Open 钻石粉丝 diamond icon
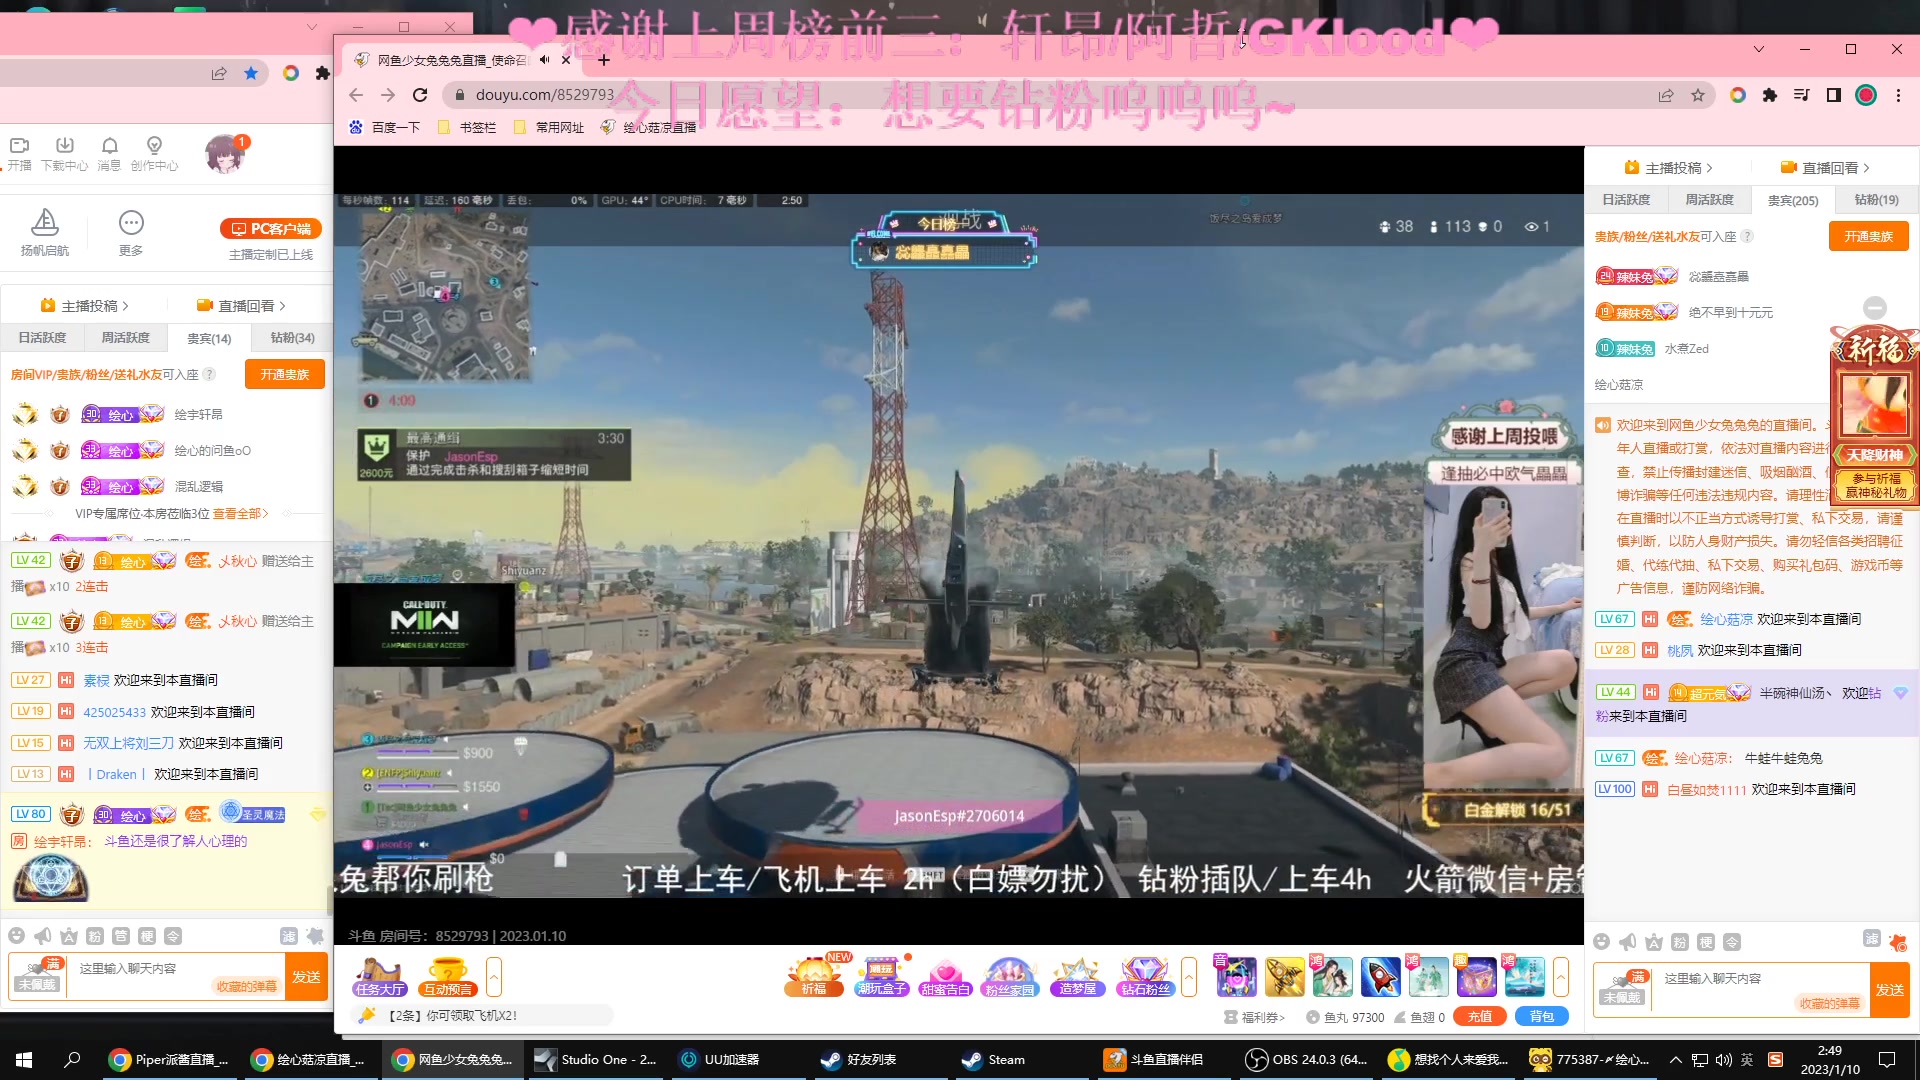This screenshot has height=1080, width=1920. 1145,977
